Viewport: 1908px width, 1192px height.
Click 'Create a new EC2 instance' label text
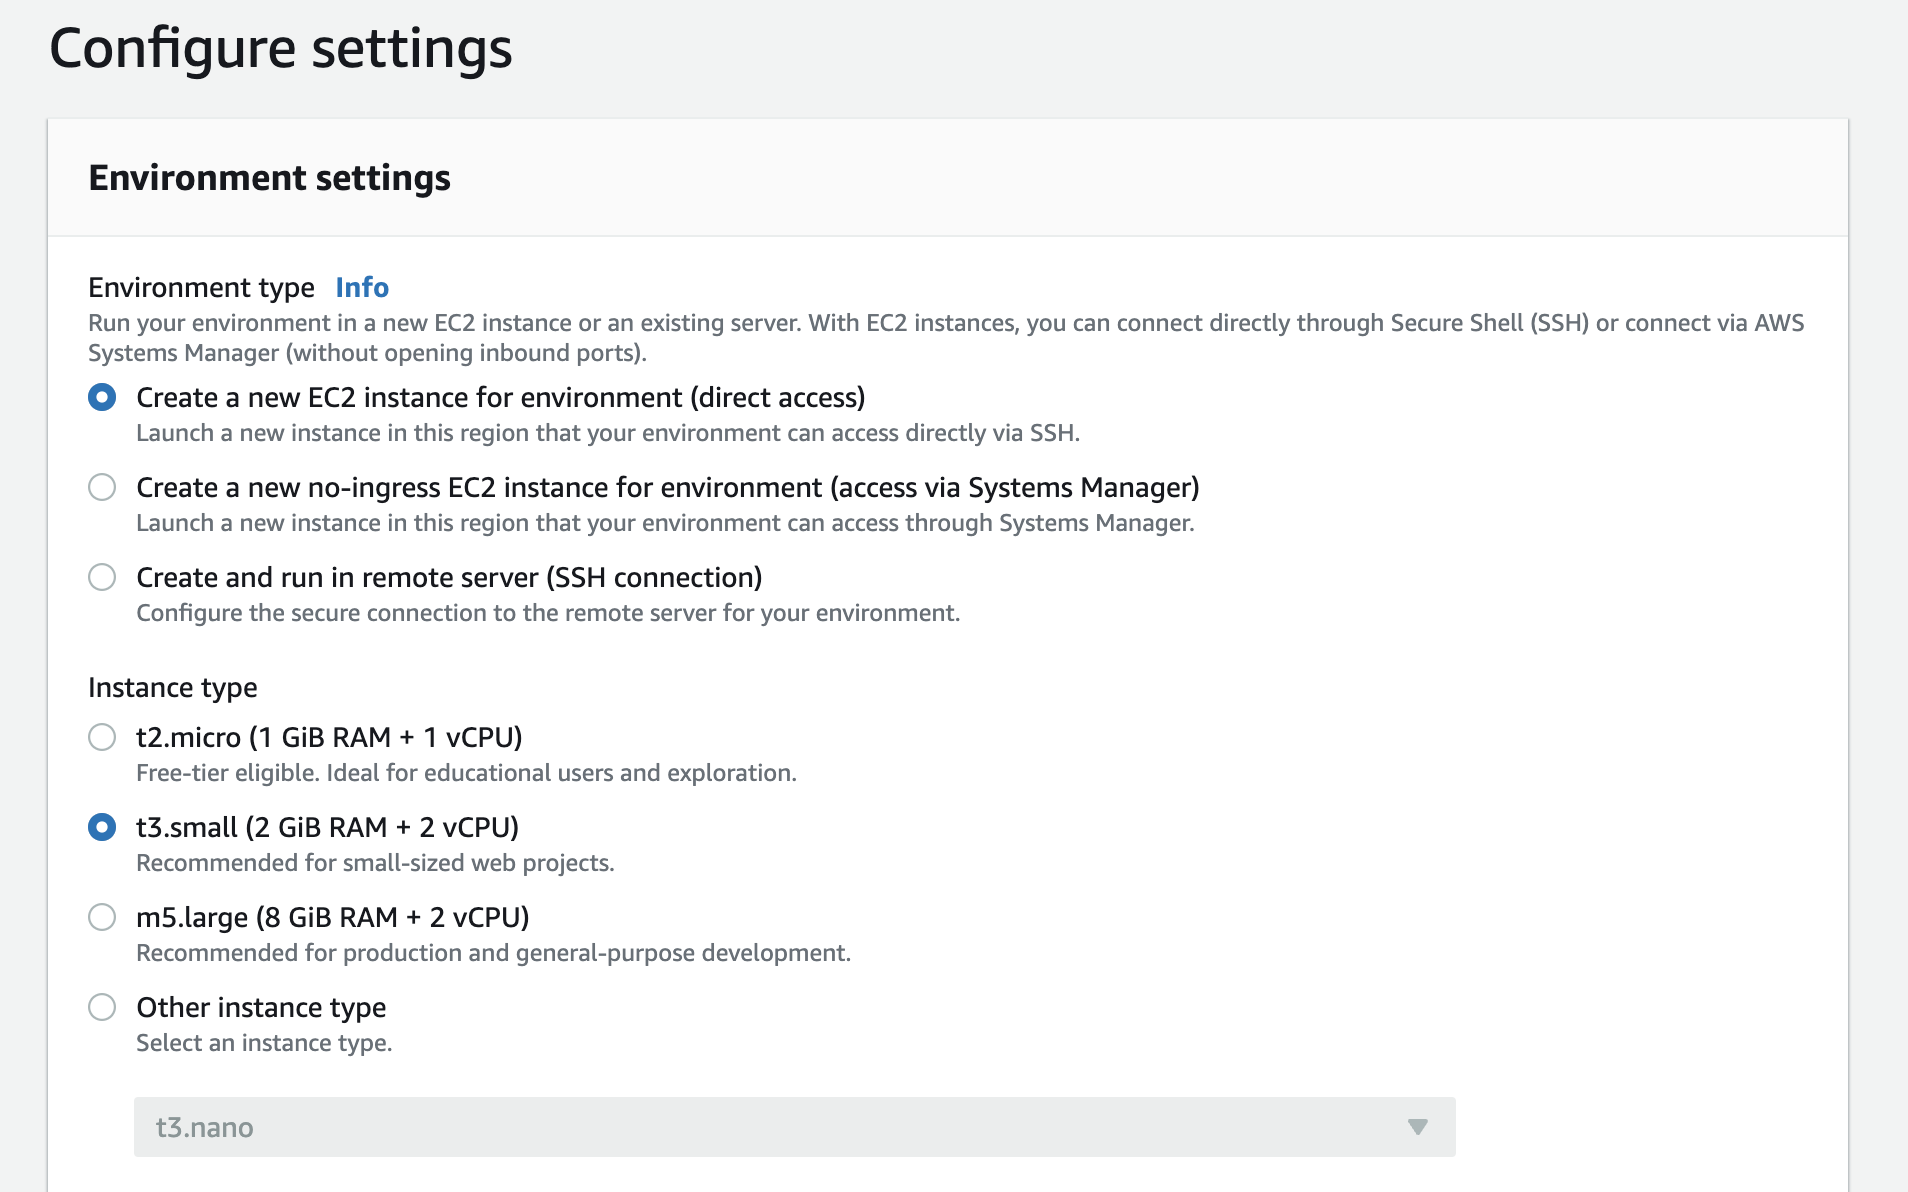point(500,397)
